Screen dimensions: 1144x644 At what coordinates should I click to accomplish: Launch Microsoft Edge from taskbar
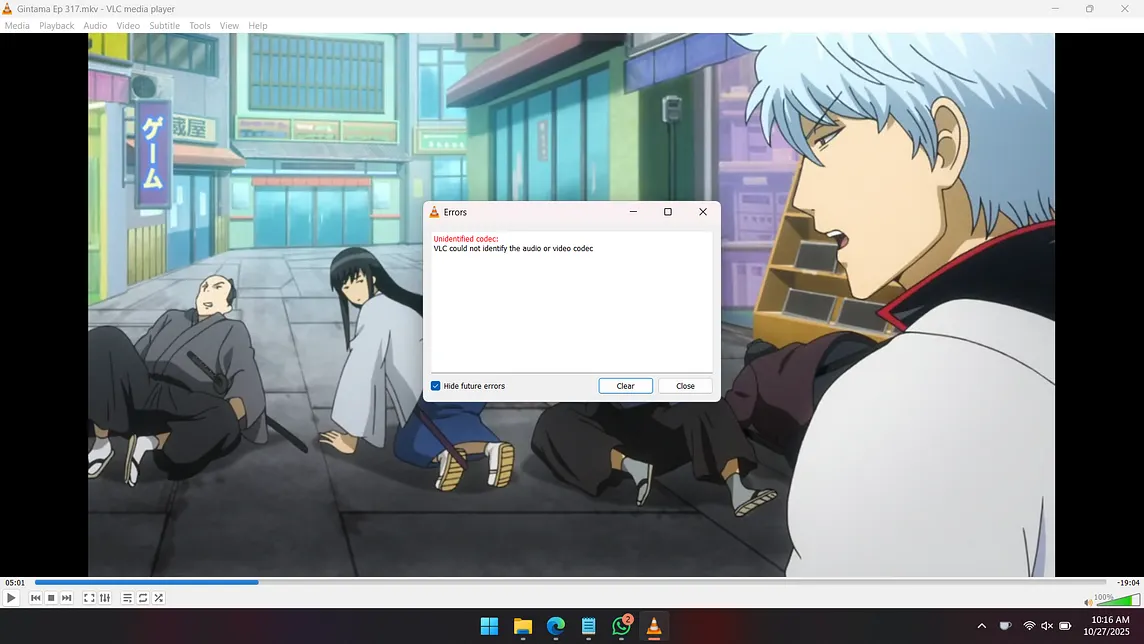556,626
